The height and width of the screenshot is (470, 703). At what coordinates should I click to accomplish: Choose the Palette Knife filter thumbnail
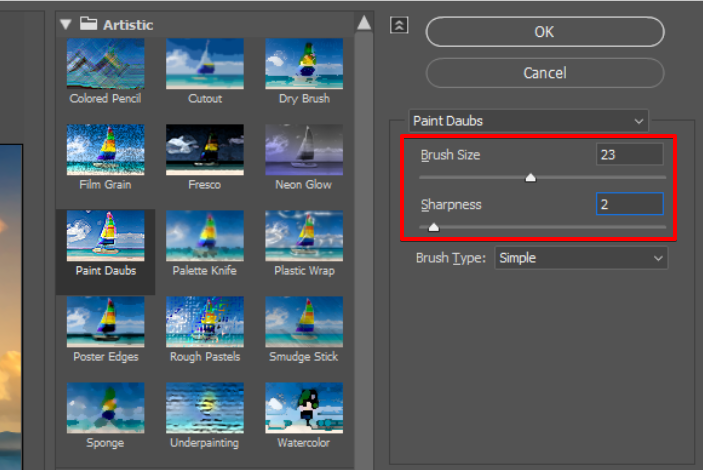point(205,235)
